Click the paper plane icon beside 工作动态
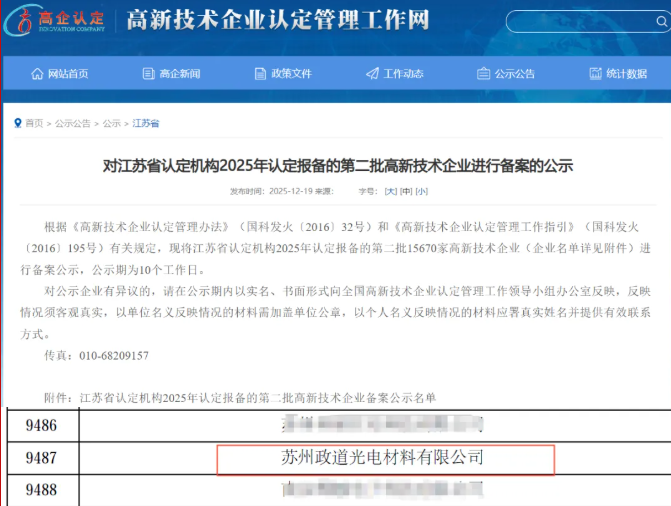671x506 pixels. tap(372, 74)
